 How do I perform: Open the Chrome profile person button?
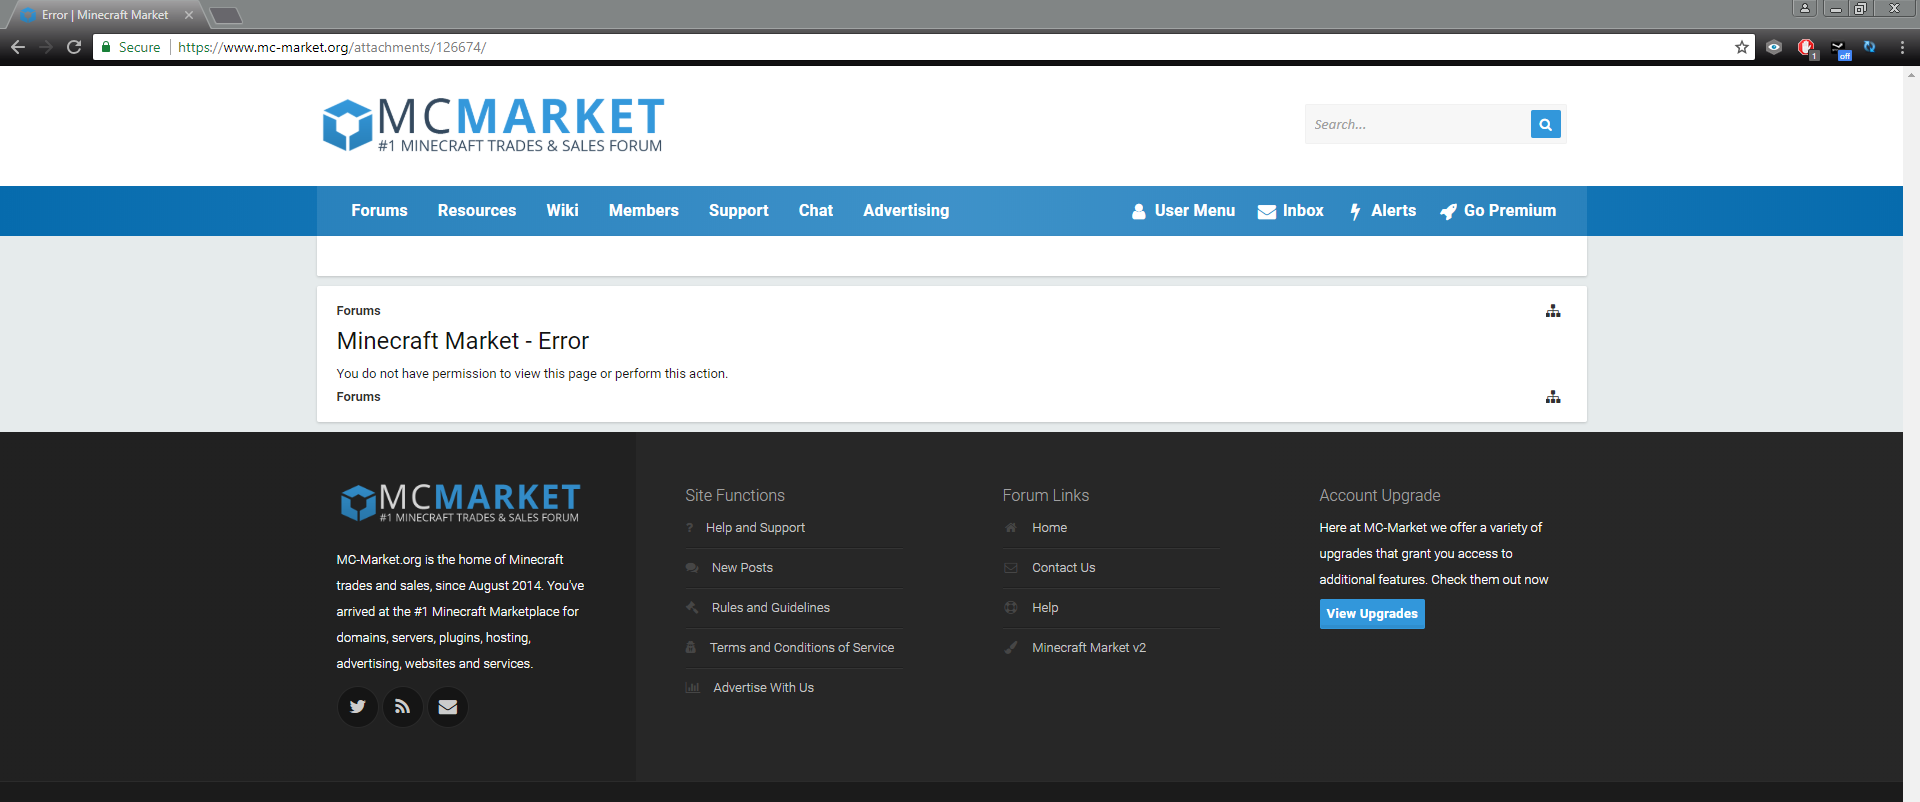1805,8
